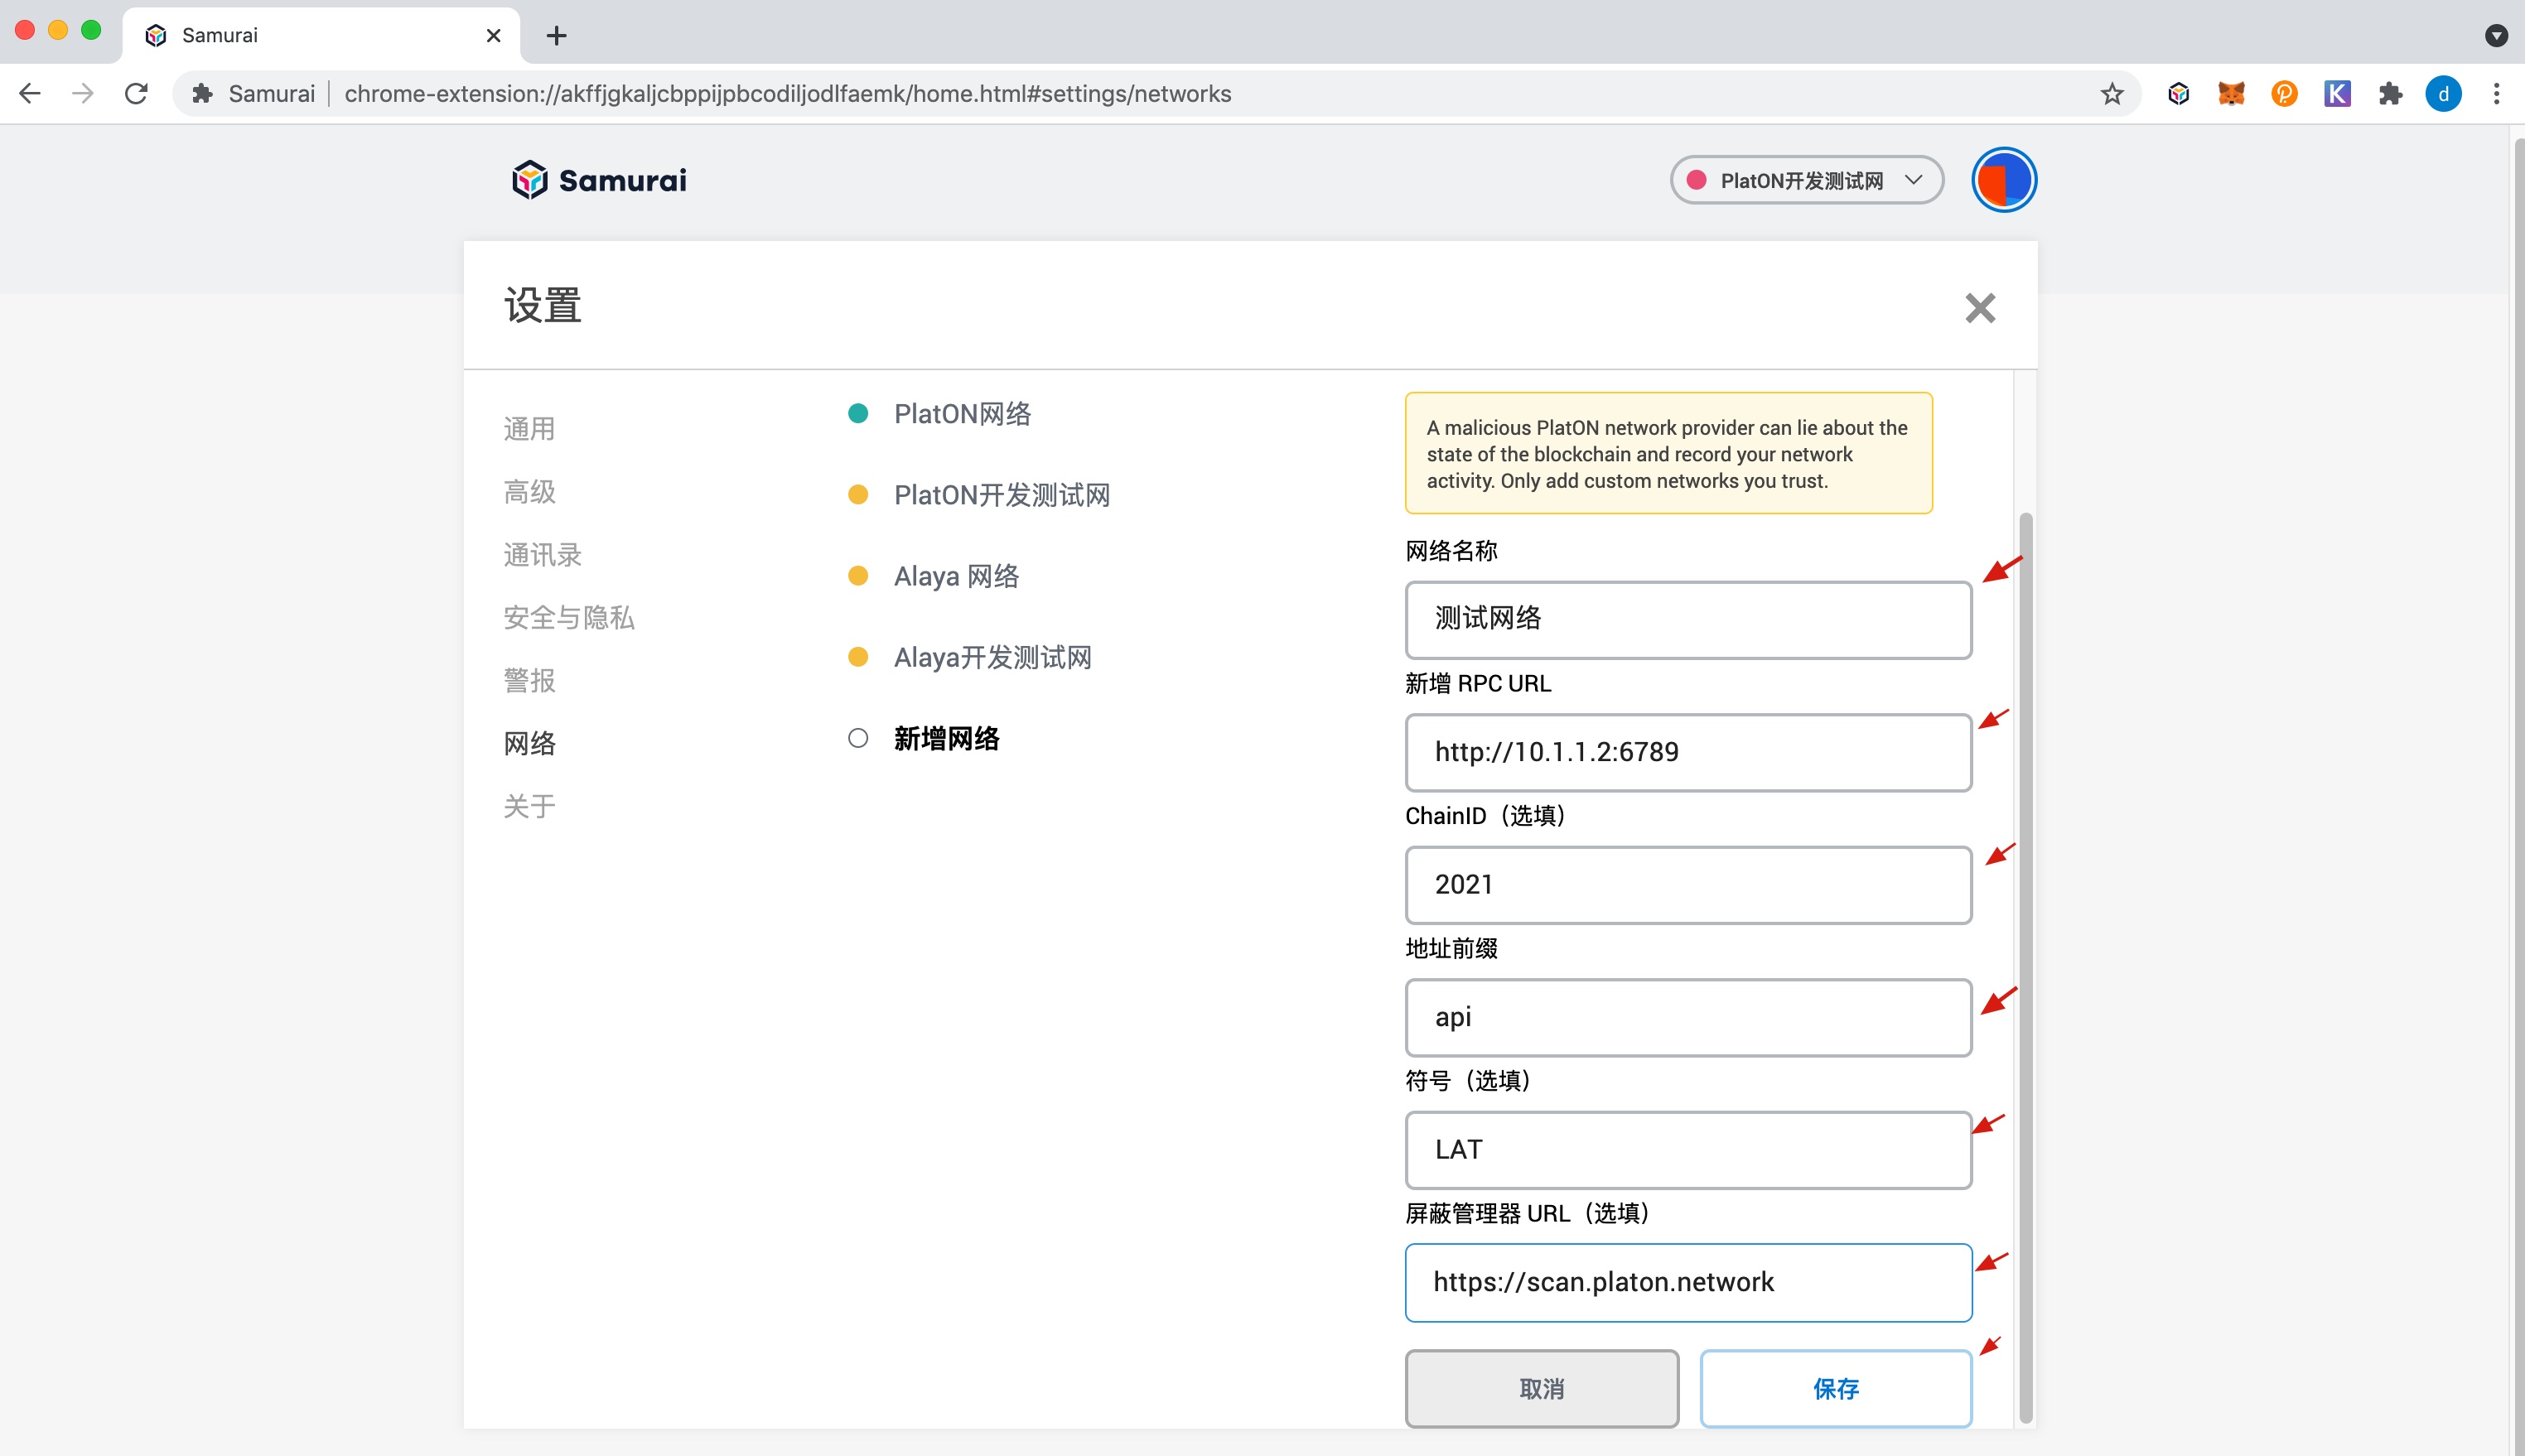
Task: Click the malicious network warning text
Action: point(1667,454)
